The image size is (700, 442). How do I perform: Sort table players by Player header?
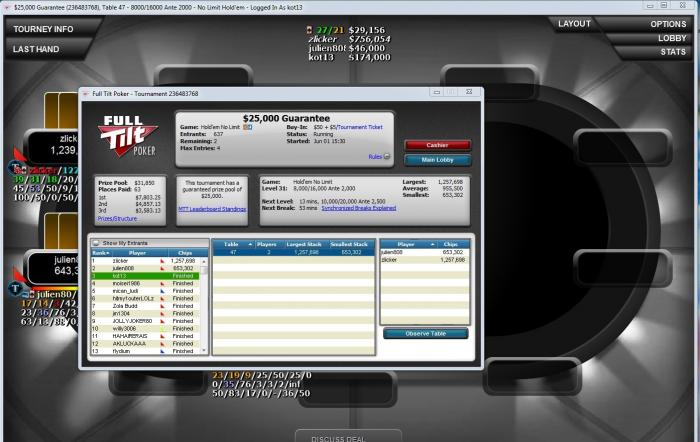(x=408, y=244)
